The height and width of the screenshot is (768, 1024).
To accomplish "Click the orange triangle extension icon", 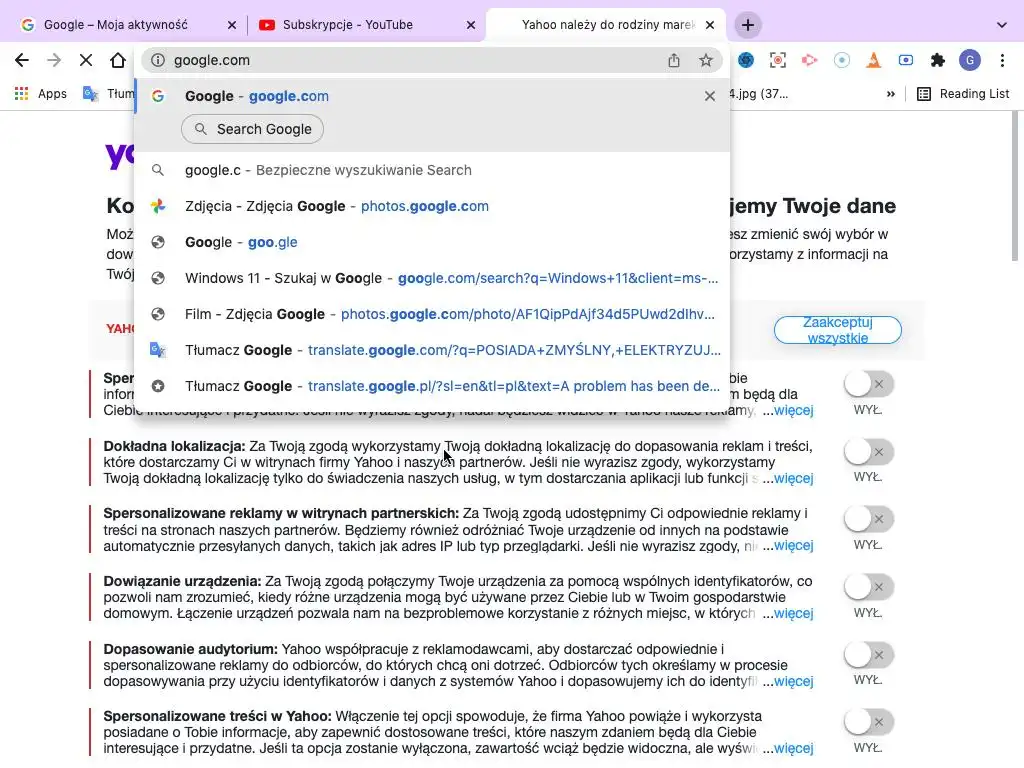I will point(874,60).
